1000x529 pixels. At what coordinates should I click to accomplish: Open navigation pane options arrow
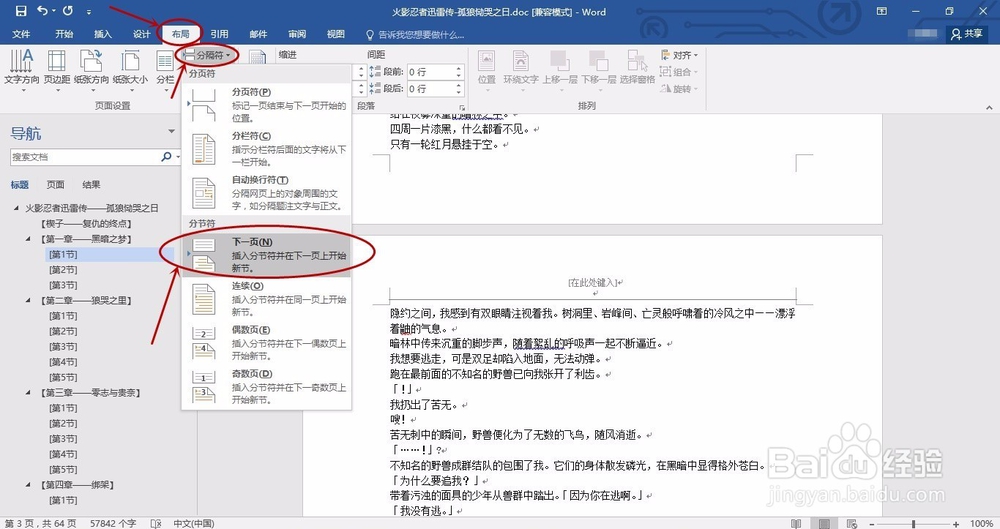(x=171, y=131)
